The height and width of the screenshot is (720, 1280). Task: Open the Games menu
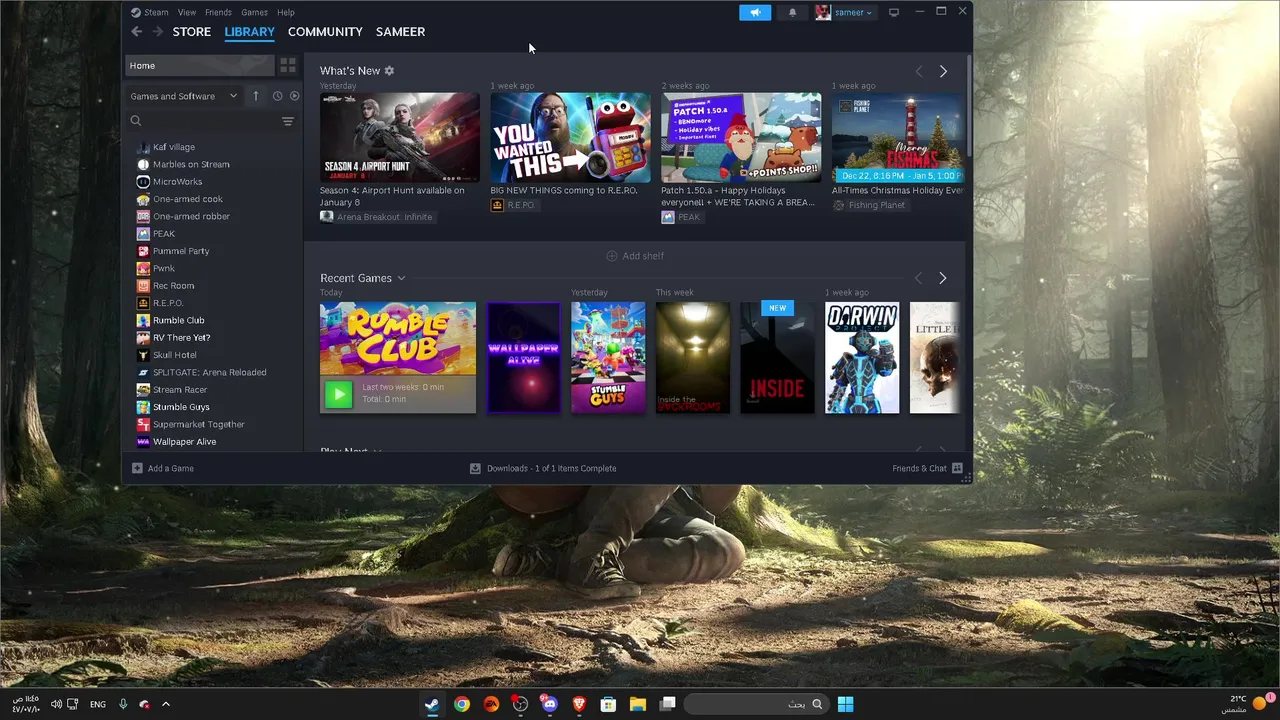click(x=254, y=12)
